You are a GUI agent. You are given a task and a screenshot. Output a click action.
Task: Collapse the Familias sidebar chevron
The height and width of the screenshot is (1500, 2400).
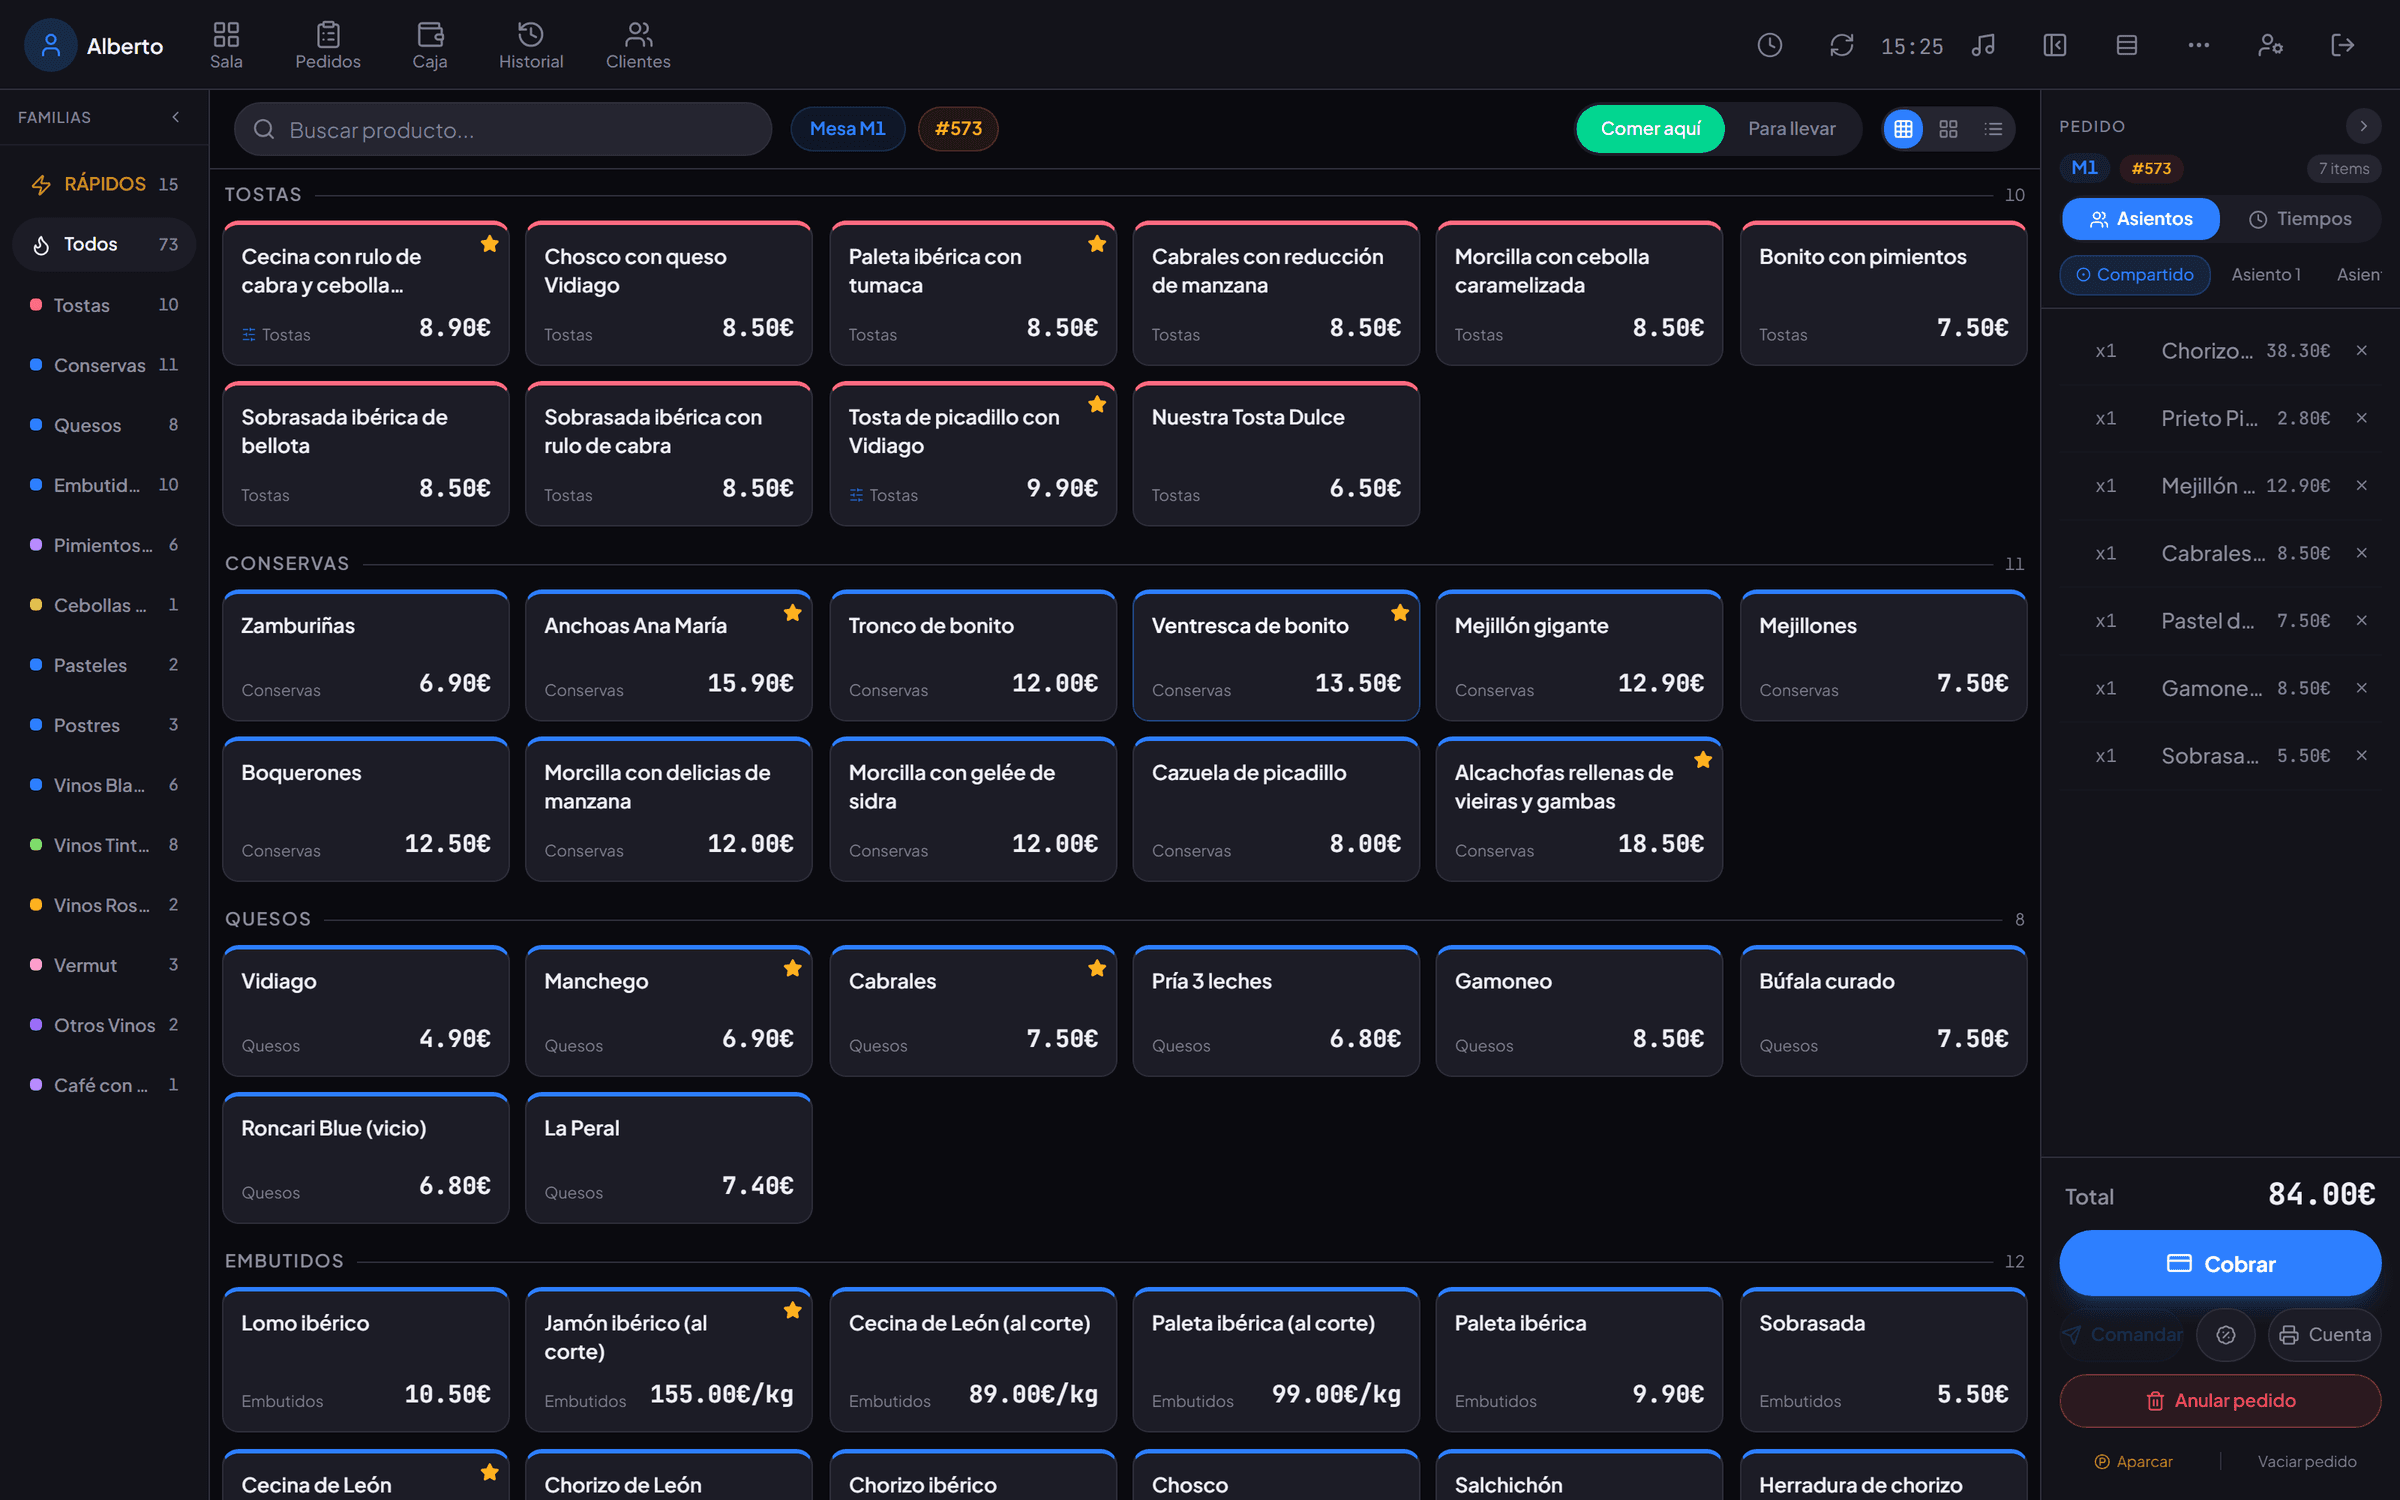pyautogui.click(x=176, y=117)
